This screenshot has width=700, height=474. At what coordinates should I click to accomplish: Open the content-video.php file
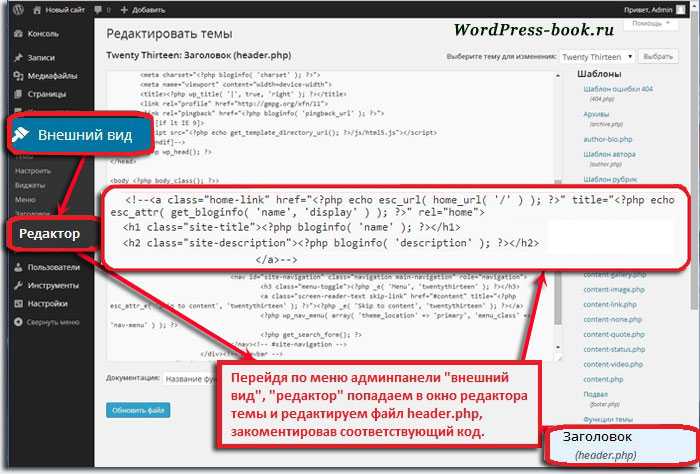click(x=613, y=364)
